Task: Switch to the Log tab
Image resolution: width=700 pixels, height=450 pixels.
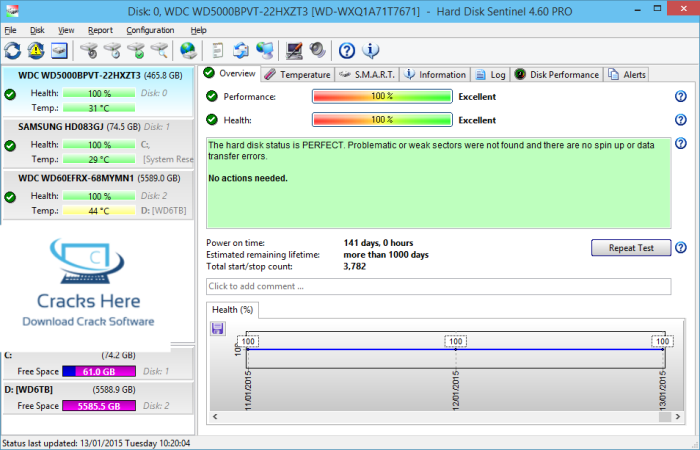Action: click(x=490, y=75)
